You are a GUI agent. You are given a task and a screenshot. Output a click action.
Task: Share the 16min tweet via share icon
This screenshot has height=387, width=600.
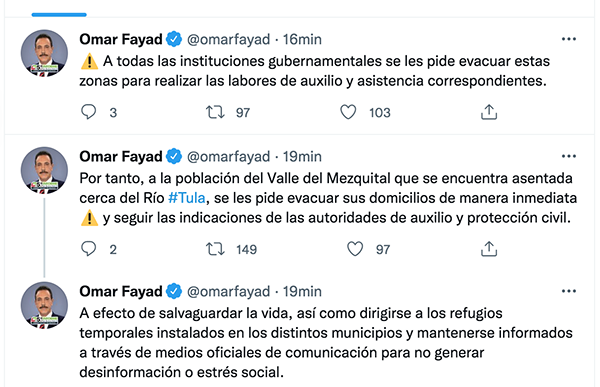489,112
